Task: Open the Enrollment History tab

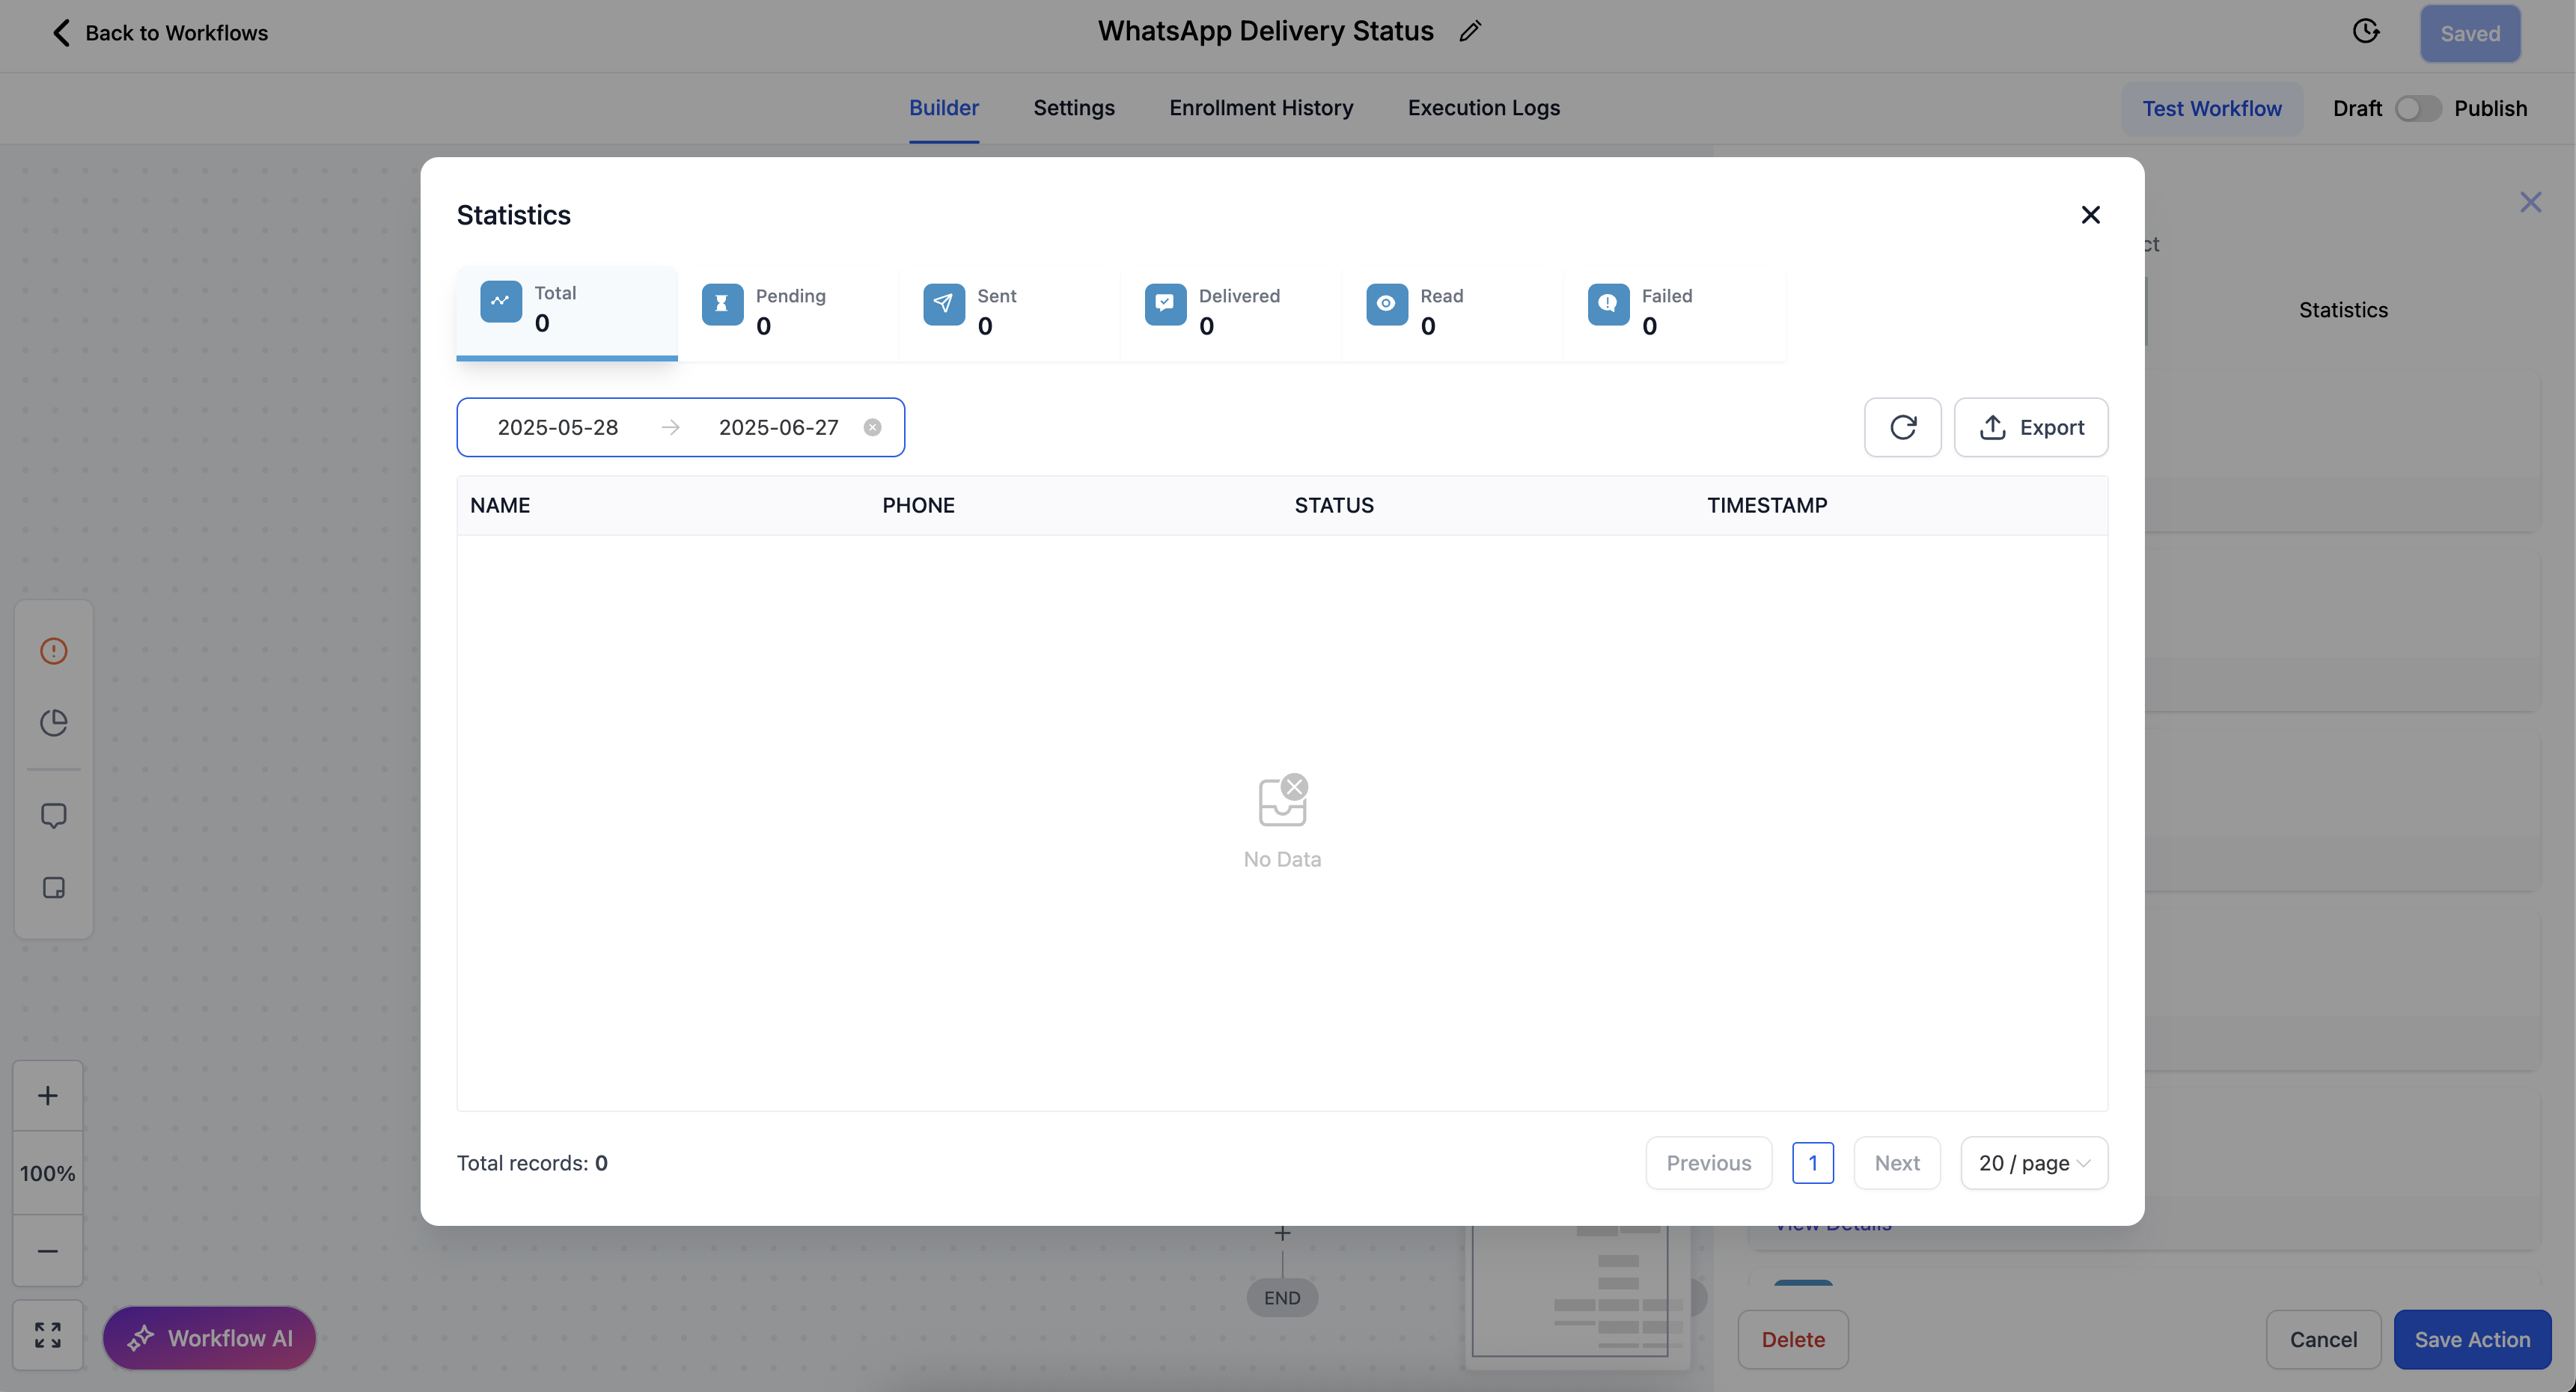Action: click(x=1260, y=108)
